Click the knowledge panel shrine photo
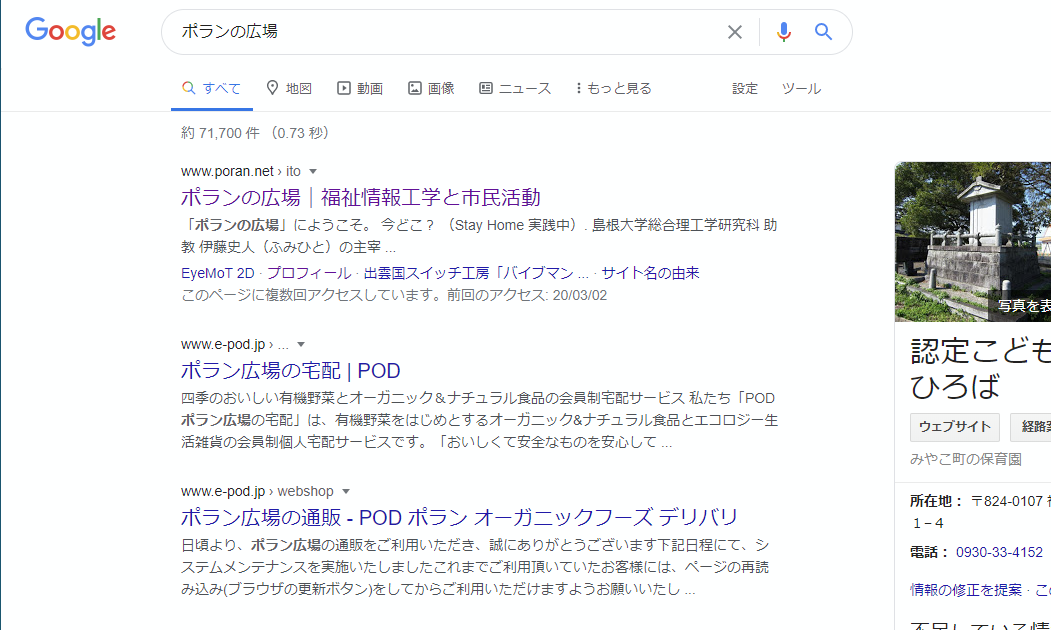The image size is (1051, 630). click(x=973, y=242)
